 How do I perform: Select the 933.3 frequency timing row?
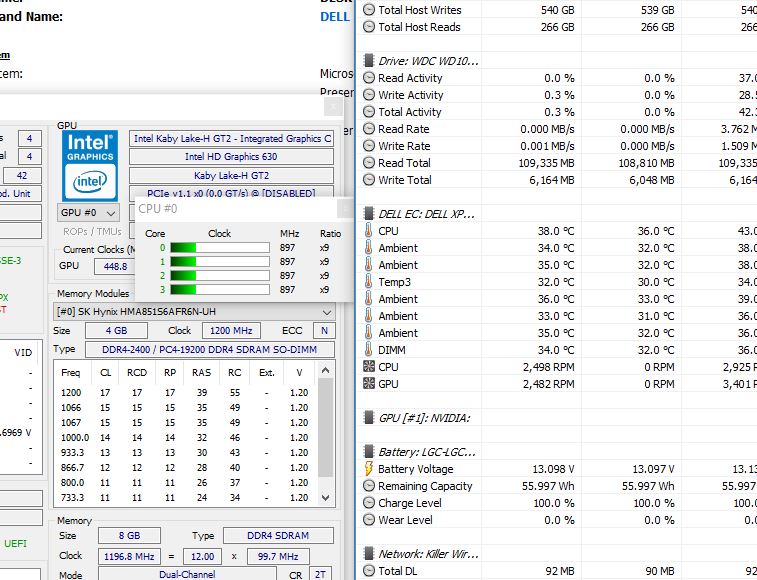(x=185, y=453)
